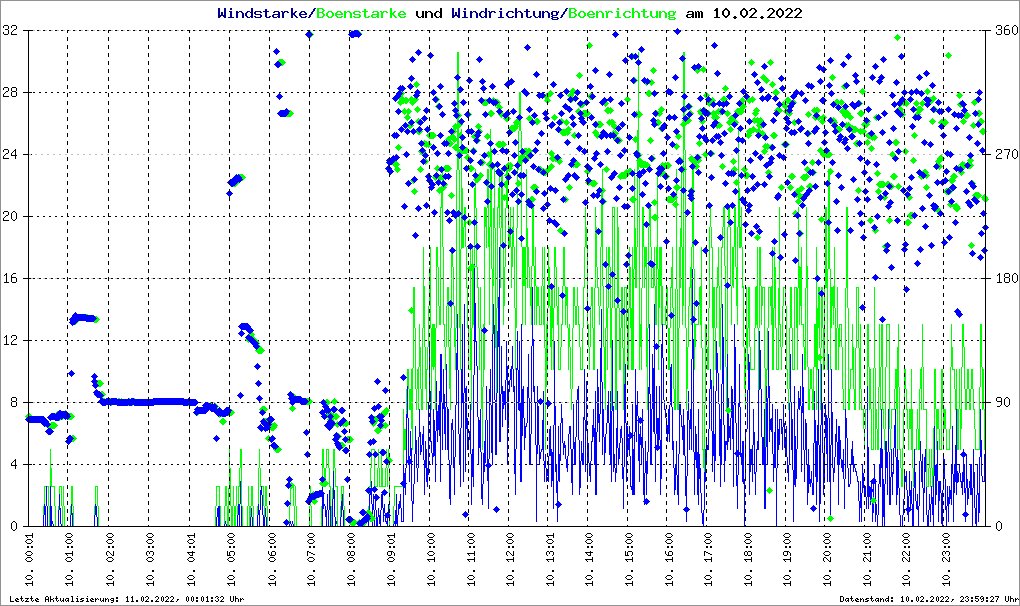
Task: Click the '10. 02:00' time axis label
Action: 110,559
